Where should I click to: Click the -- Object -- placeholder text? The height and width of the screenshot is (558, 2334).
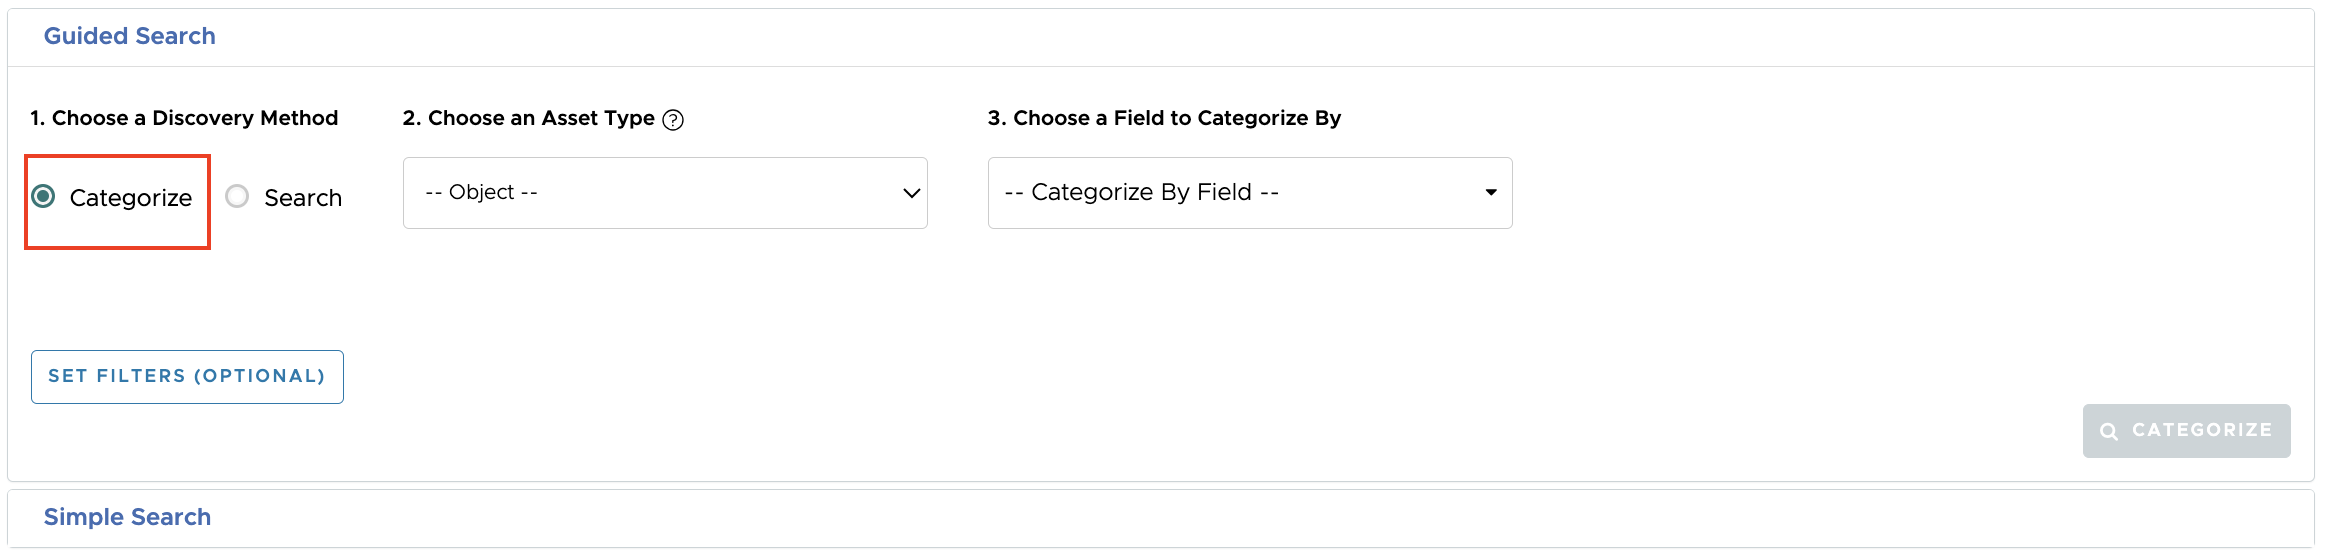click(481, 192)
